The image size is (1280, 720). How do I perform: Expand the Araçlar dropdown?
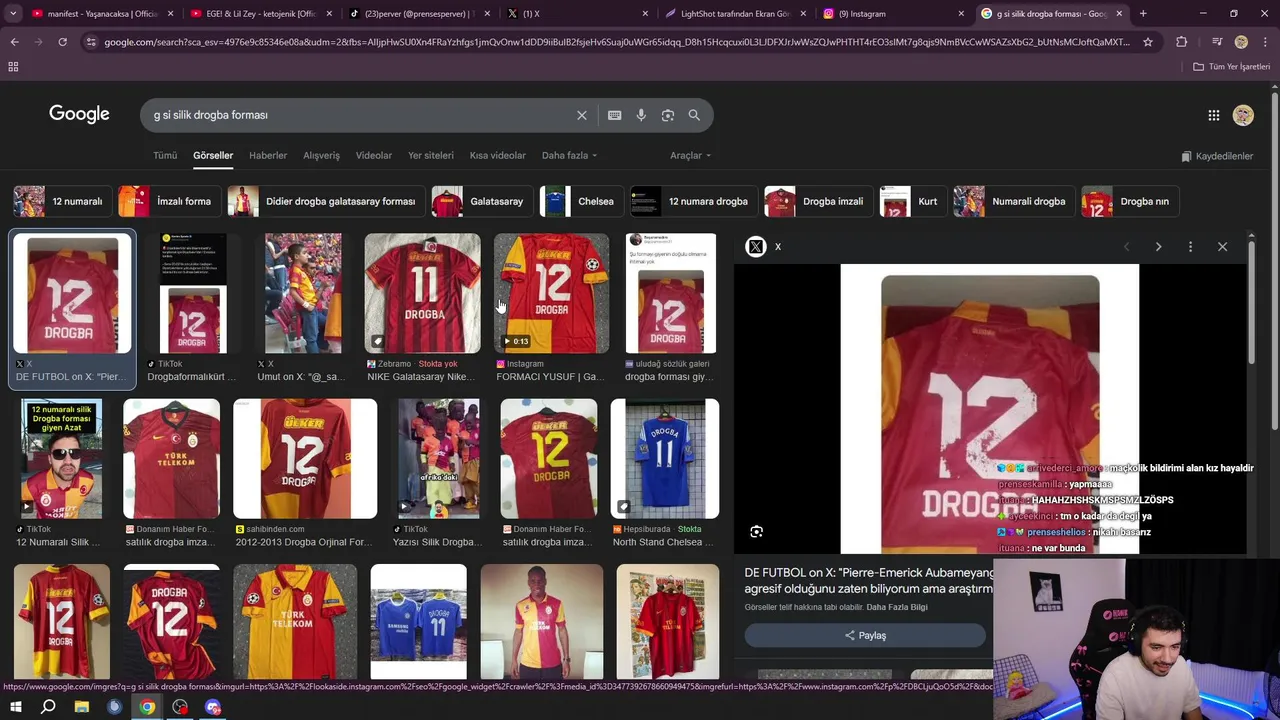(x=690, y=156)
